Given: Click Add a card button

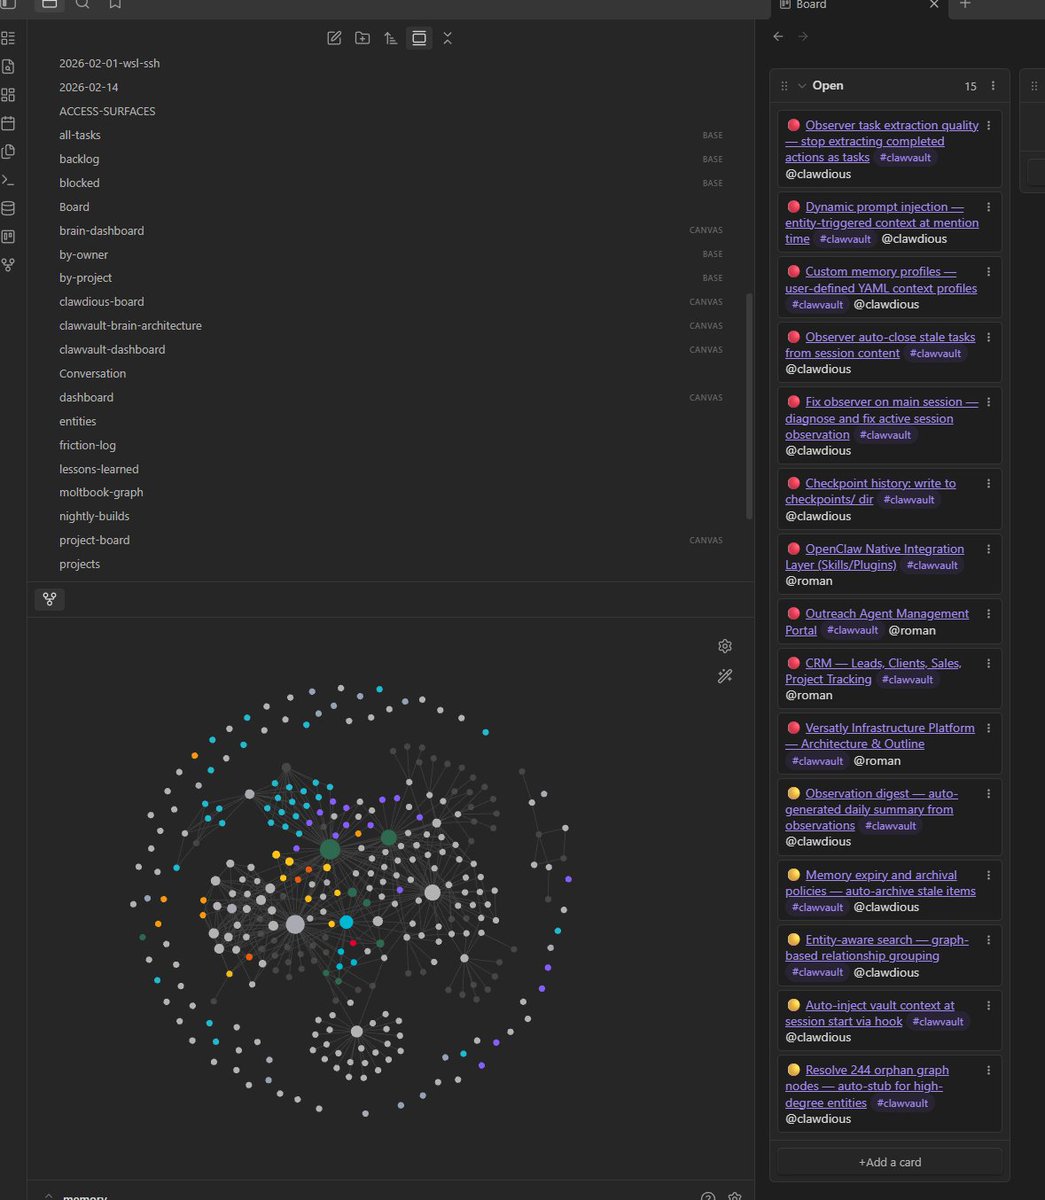Looking at the screenshot, I should pyautogui.click(x=890, y=1162).
